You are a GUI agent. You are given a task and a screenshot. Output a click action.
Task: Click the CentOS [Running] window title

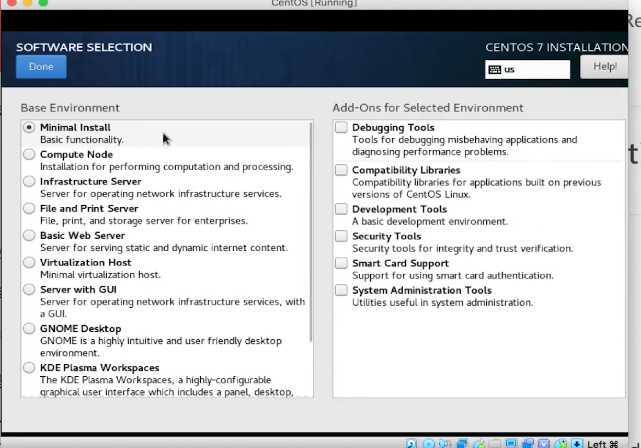pos(314,3)
